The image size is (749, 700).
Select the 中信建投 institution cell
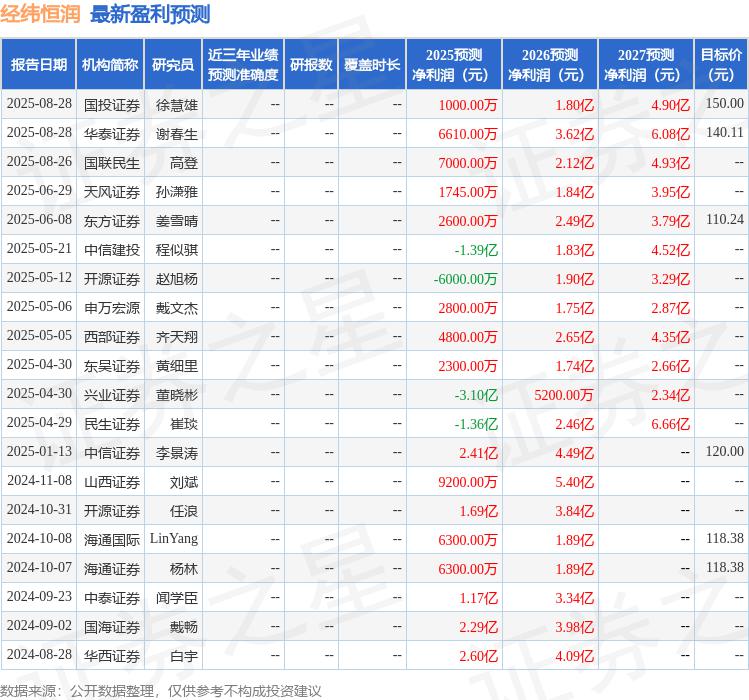[112, 250]
